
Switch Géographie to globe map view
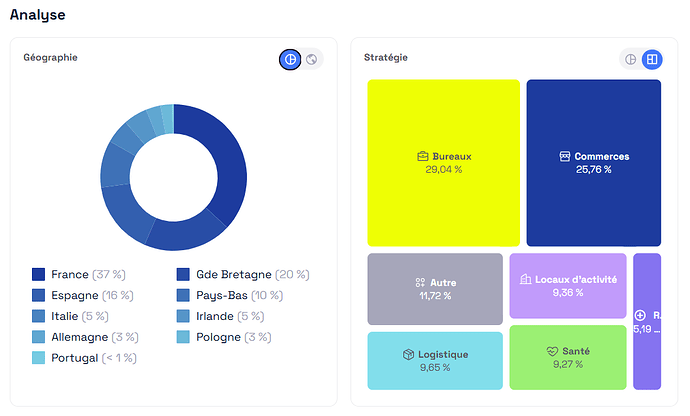coord(312,60)
